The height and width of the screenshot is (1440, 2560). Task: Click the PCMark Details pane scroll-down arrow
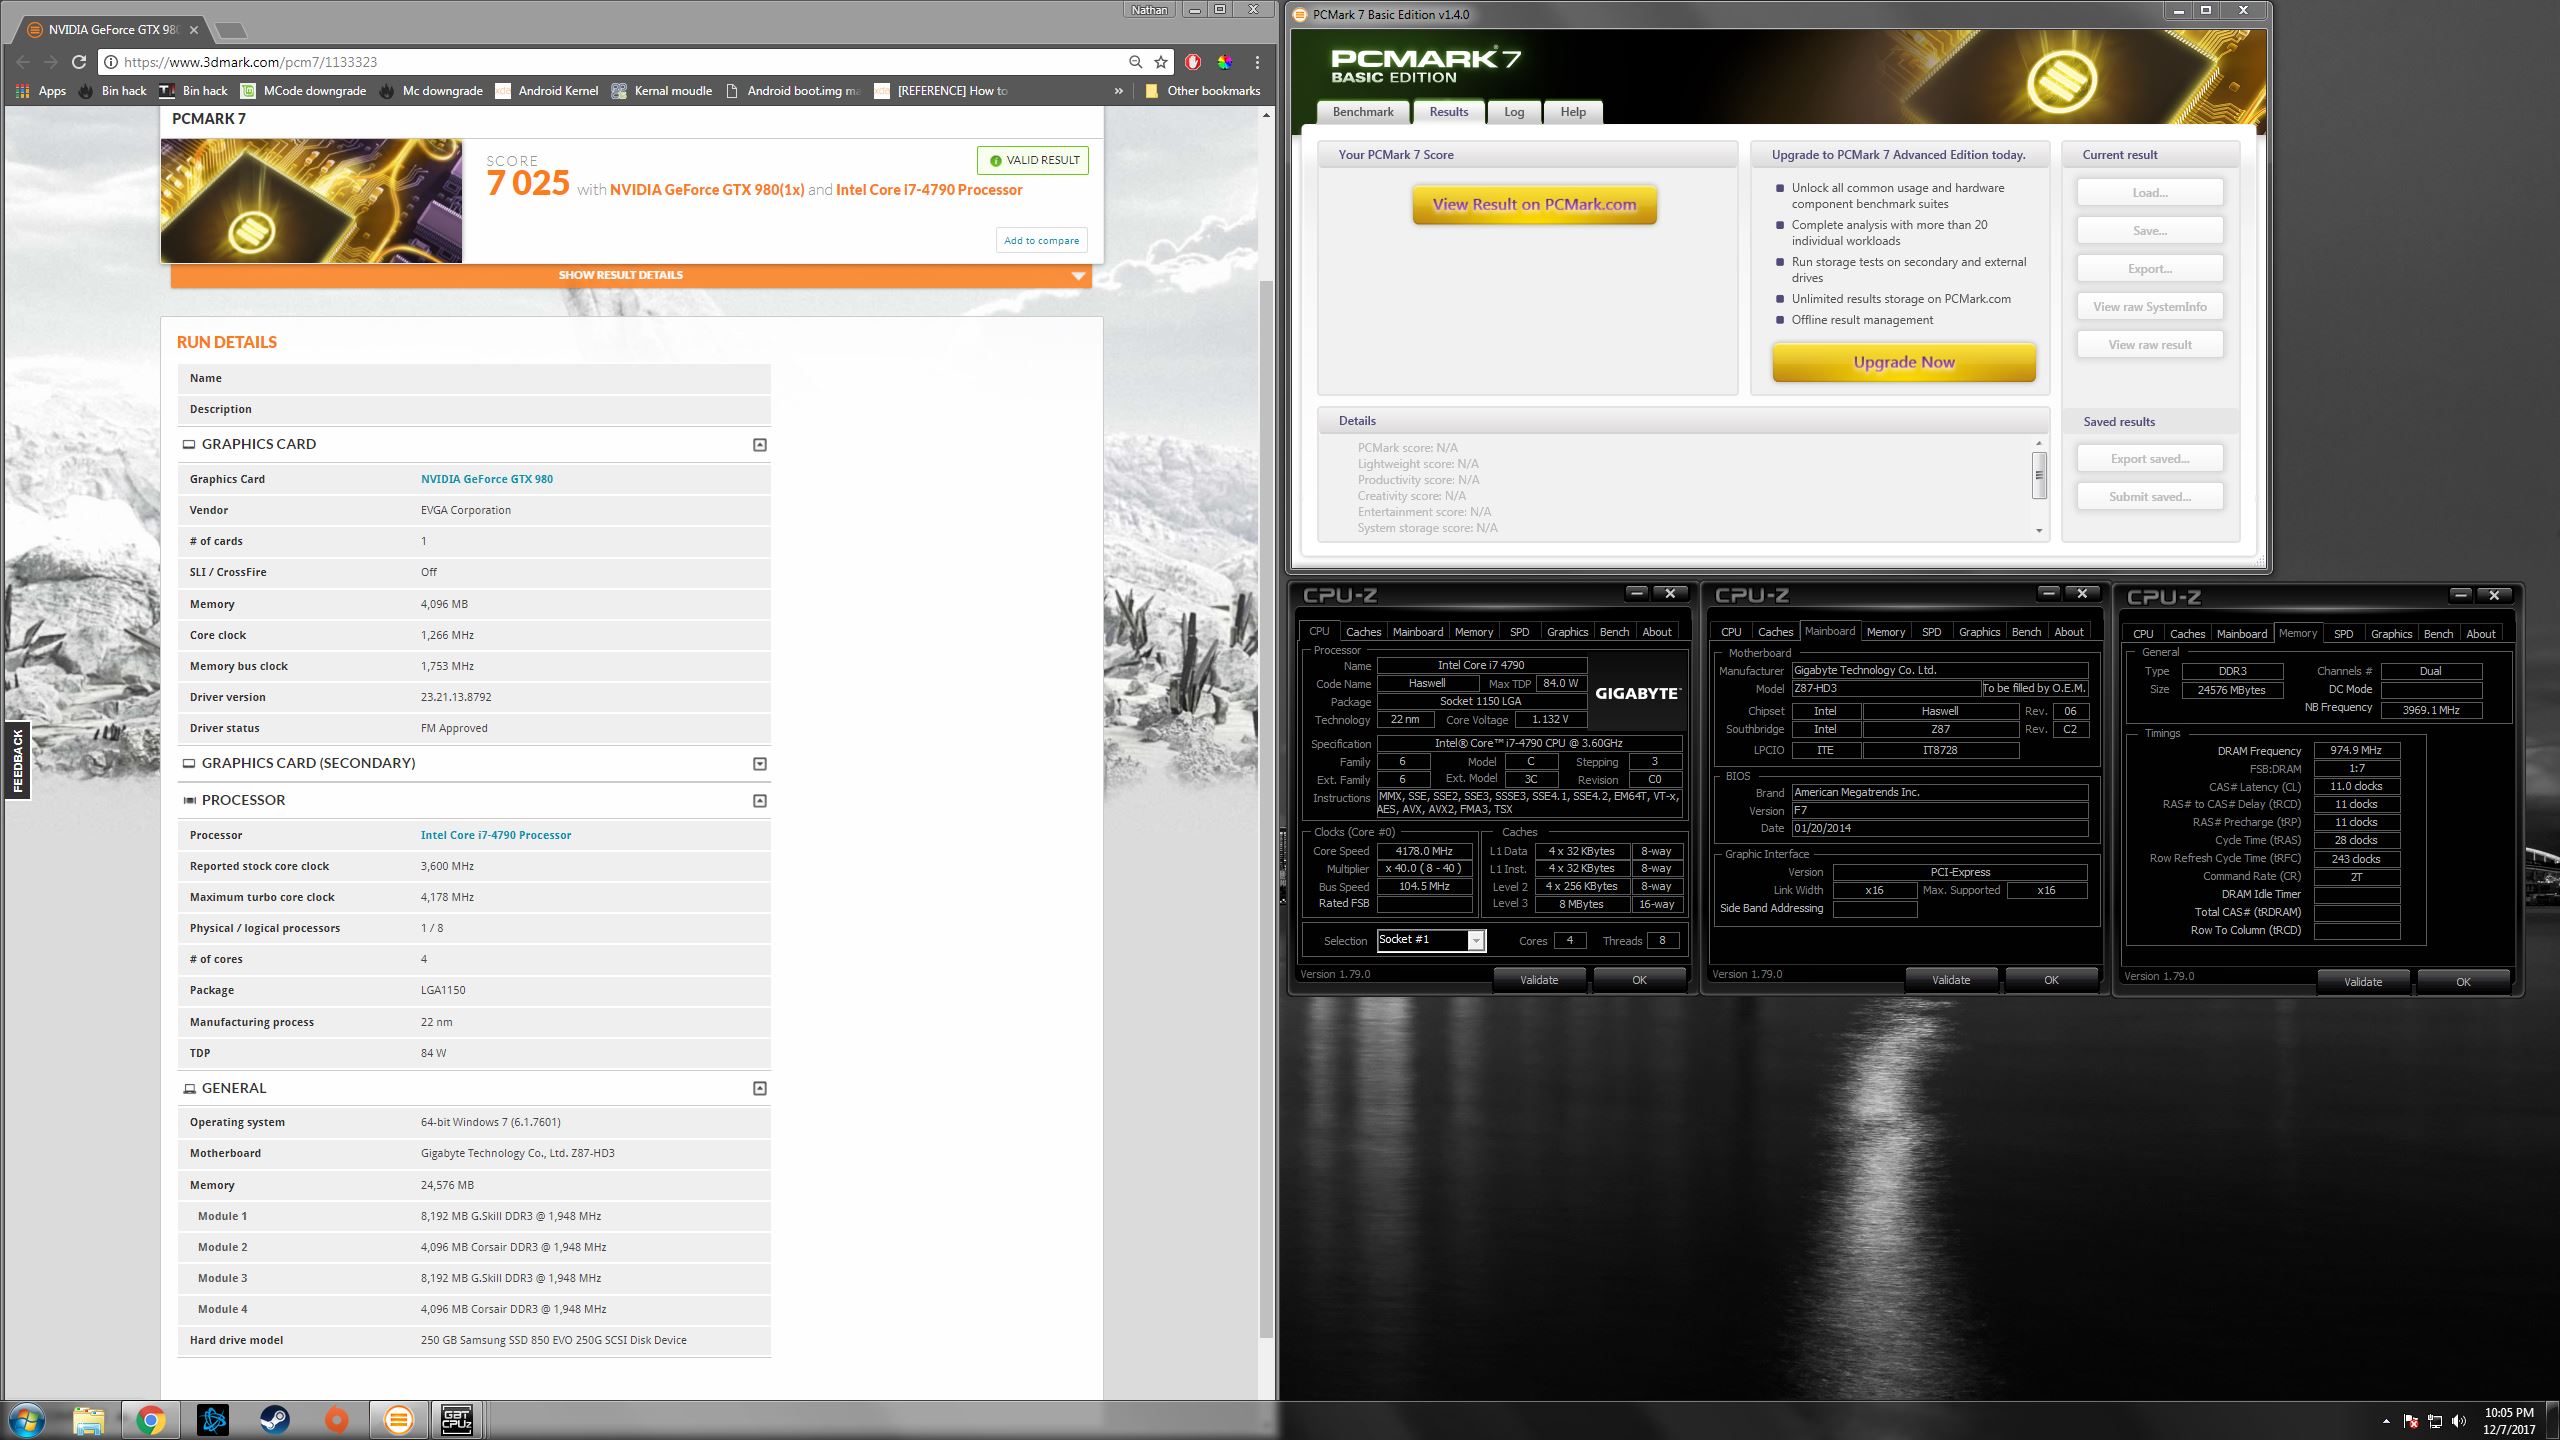[2039, 531]
